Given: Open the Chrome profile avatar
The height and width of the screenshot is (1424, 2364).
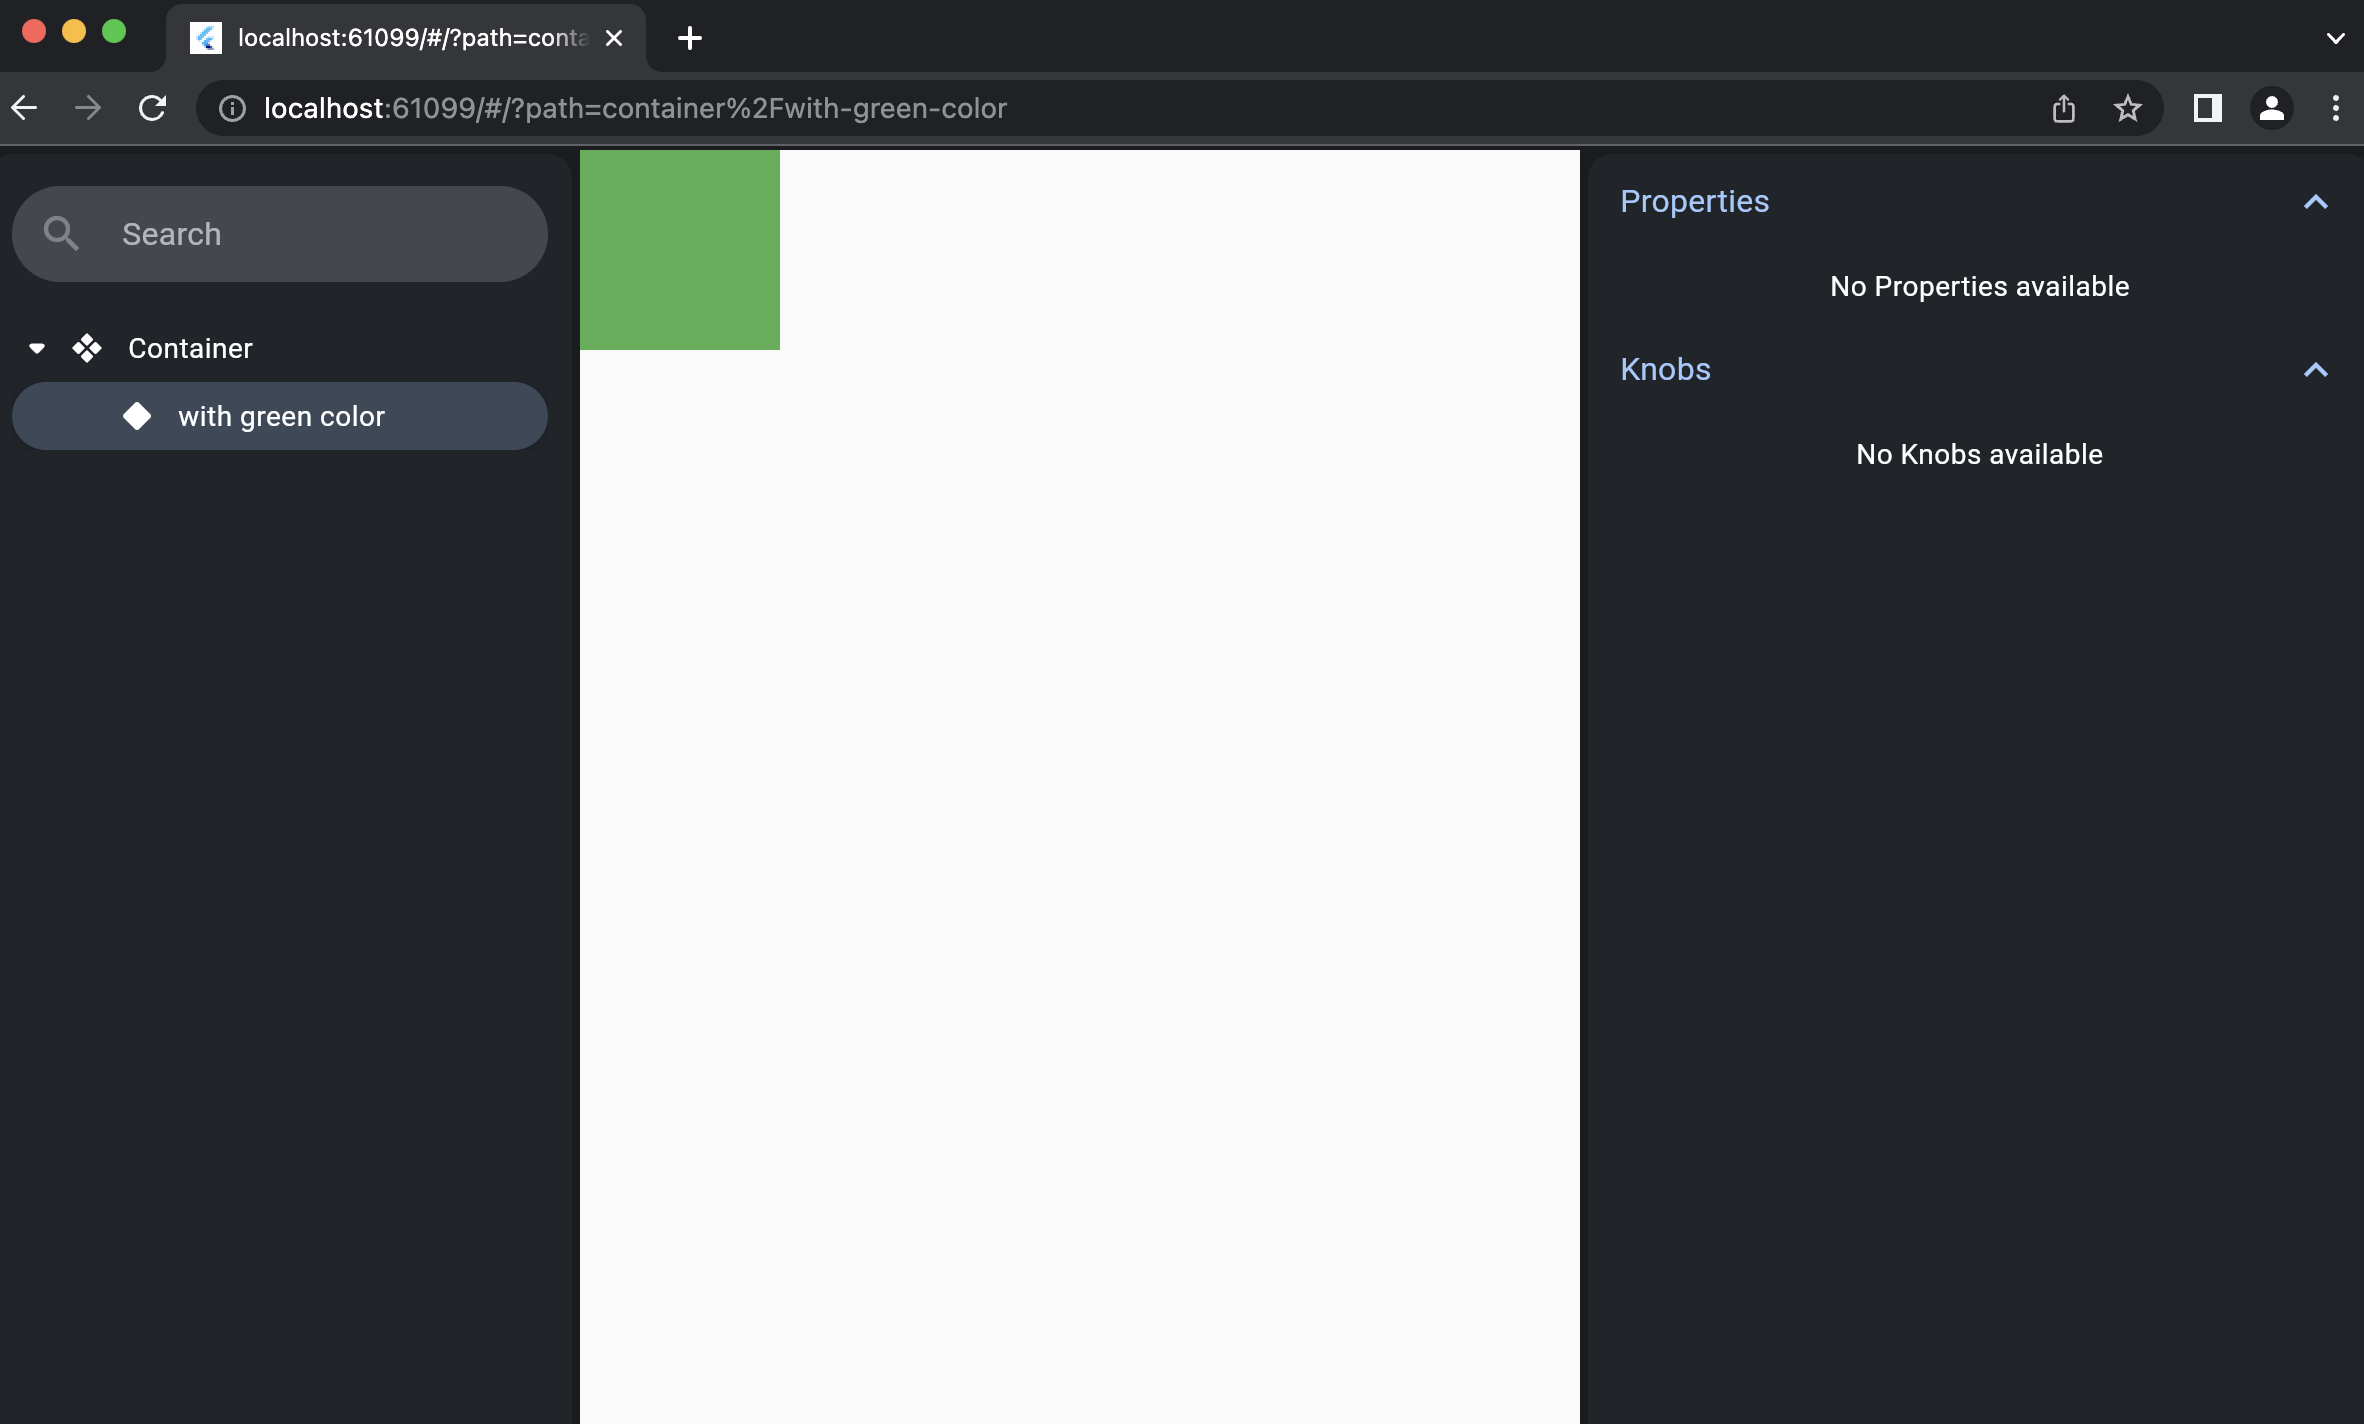Looking at the screenshot, I should pyautogui.click(x=2271, y=108).
